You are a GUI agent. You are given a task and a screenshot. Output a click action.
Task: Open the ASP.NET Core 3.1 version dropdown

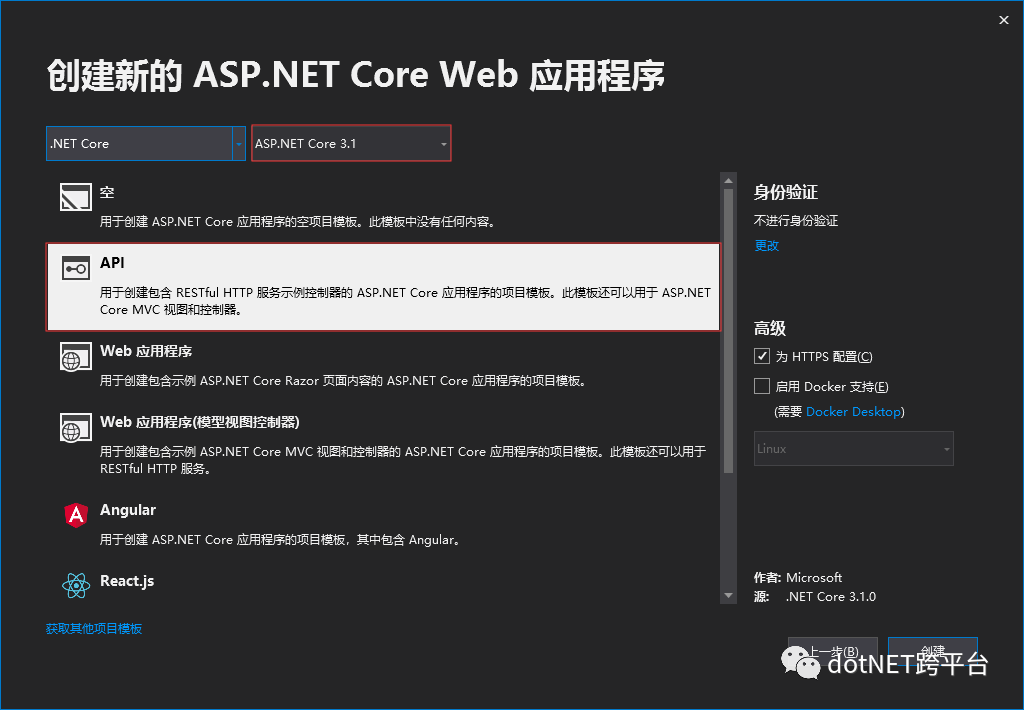pos(351,143)
